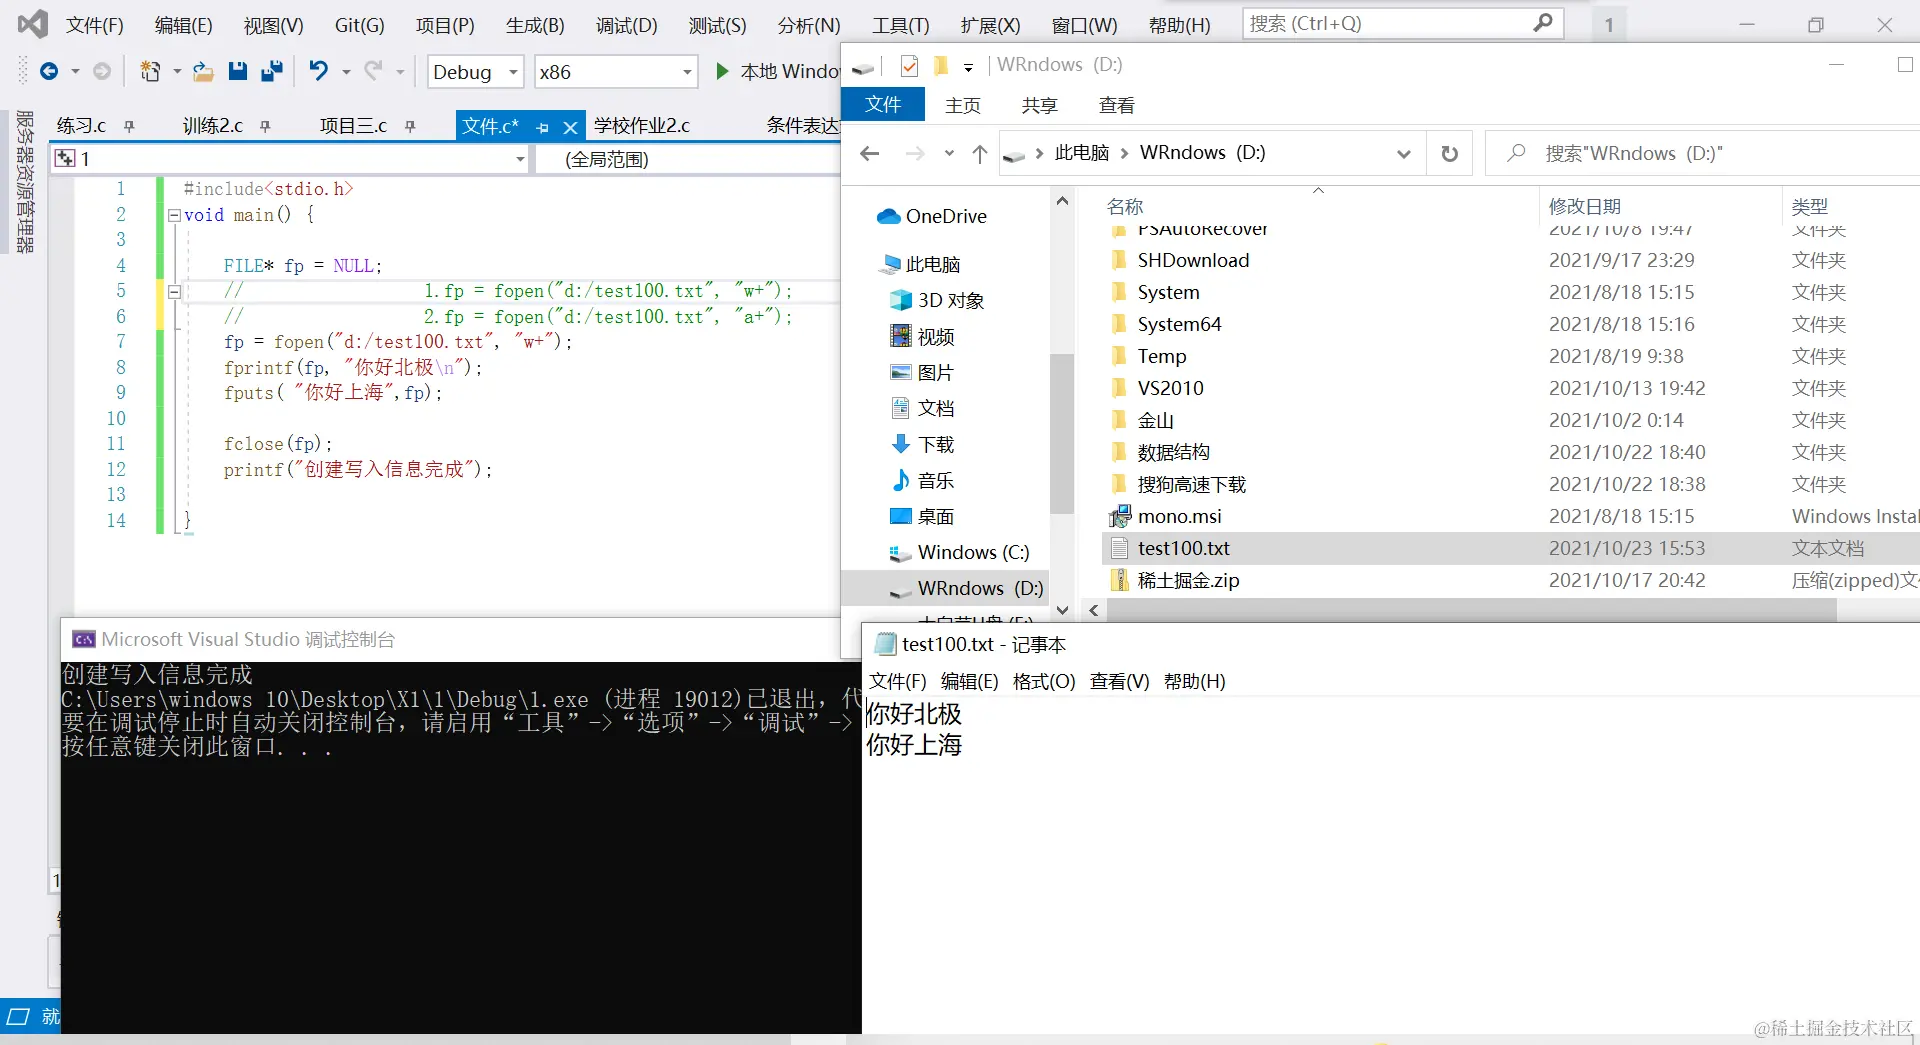This screenshot has height=1045, width=1920.
Task: Open the 生成(B) menu in Visual Studio
Action: coord(535,25)
